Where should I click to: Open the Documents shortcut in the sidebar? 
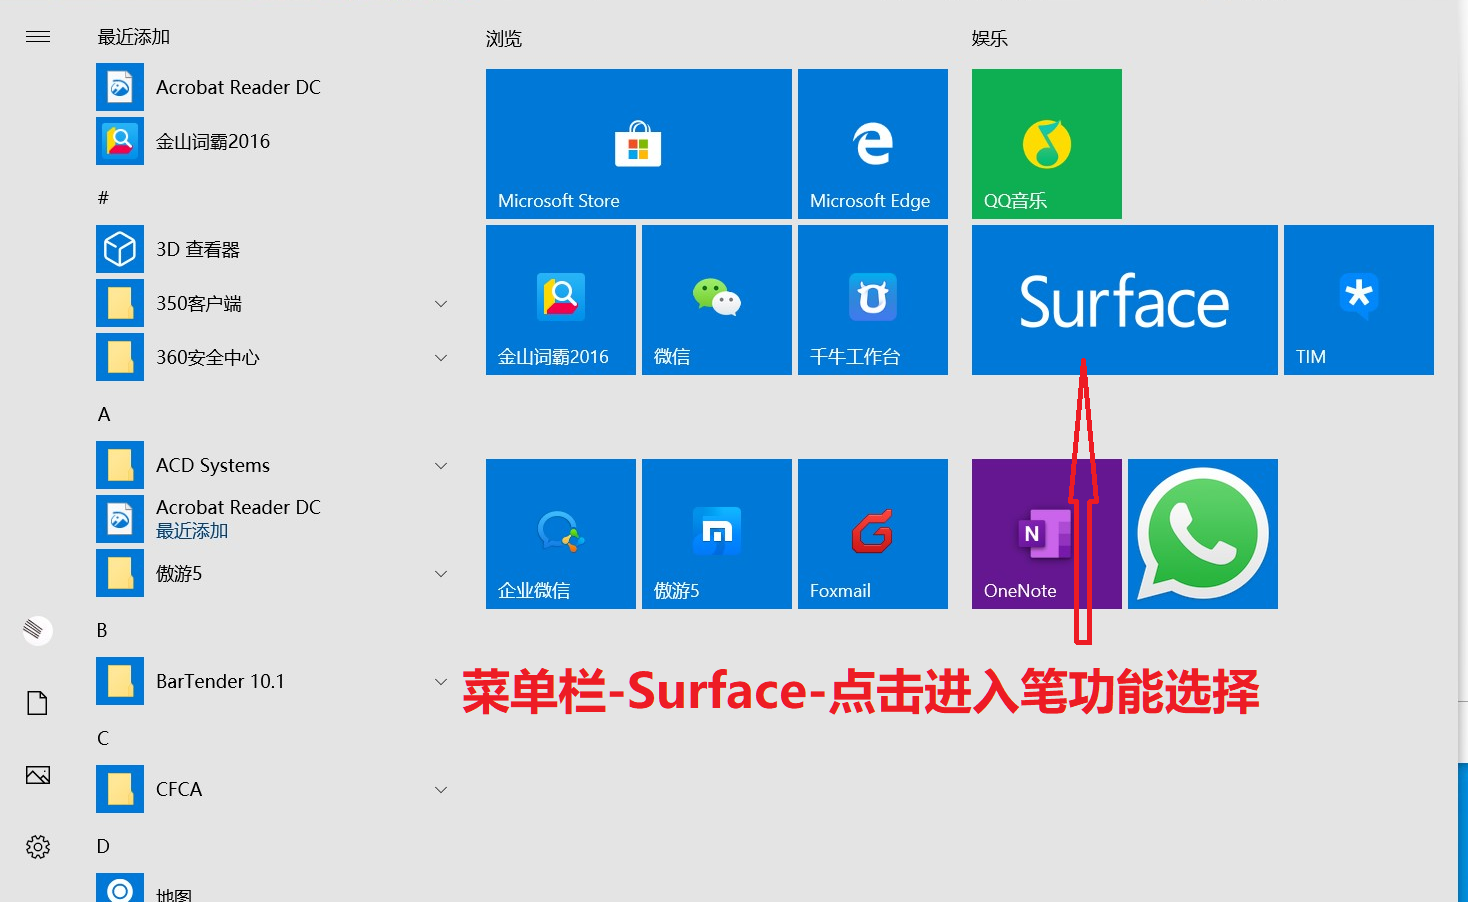tap(37, 702)
